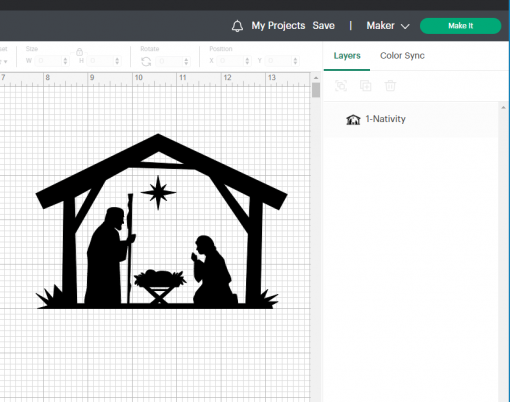Image resolution: width=510 pixels, height=402 pixels.
Task: Click the Duplicate layer icon
Action: tap(365, 86)
